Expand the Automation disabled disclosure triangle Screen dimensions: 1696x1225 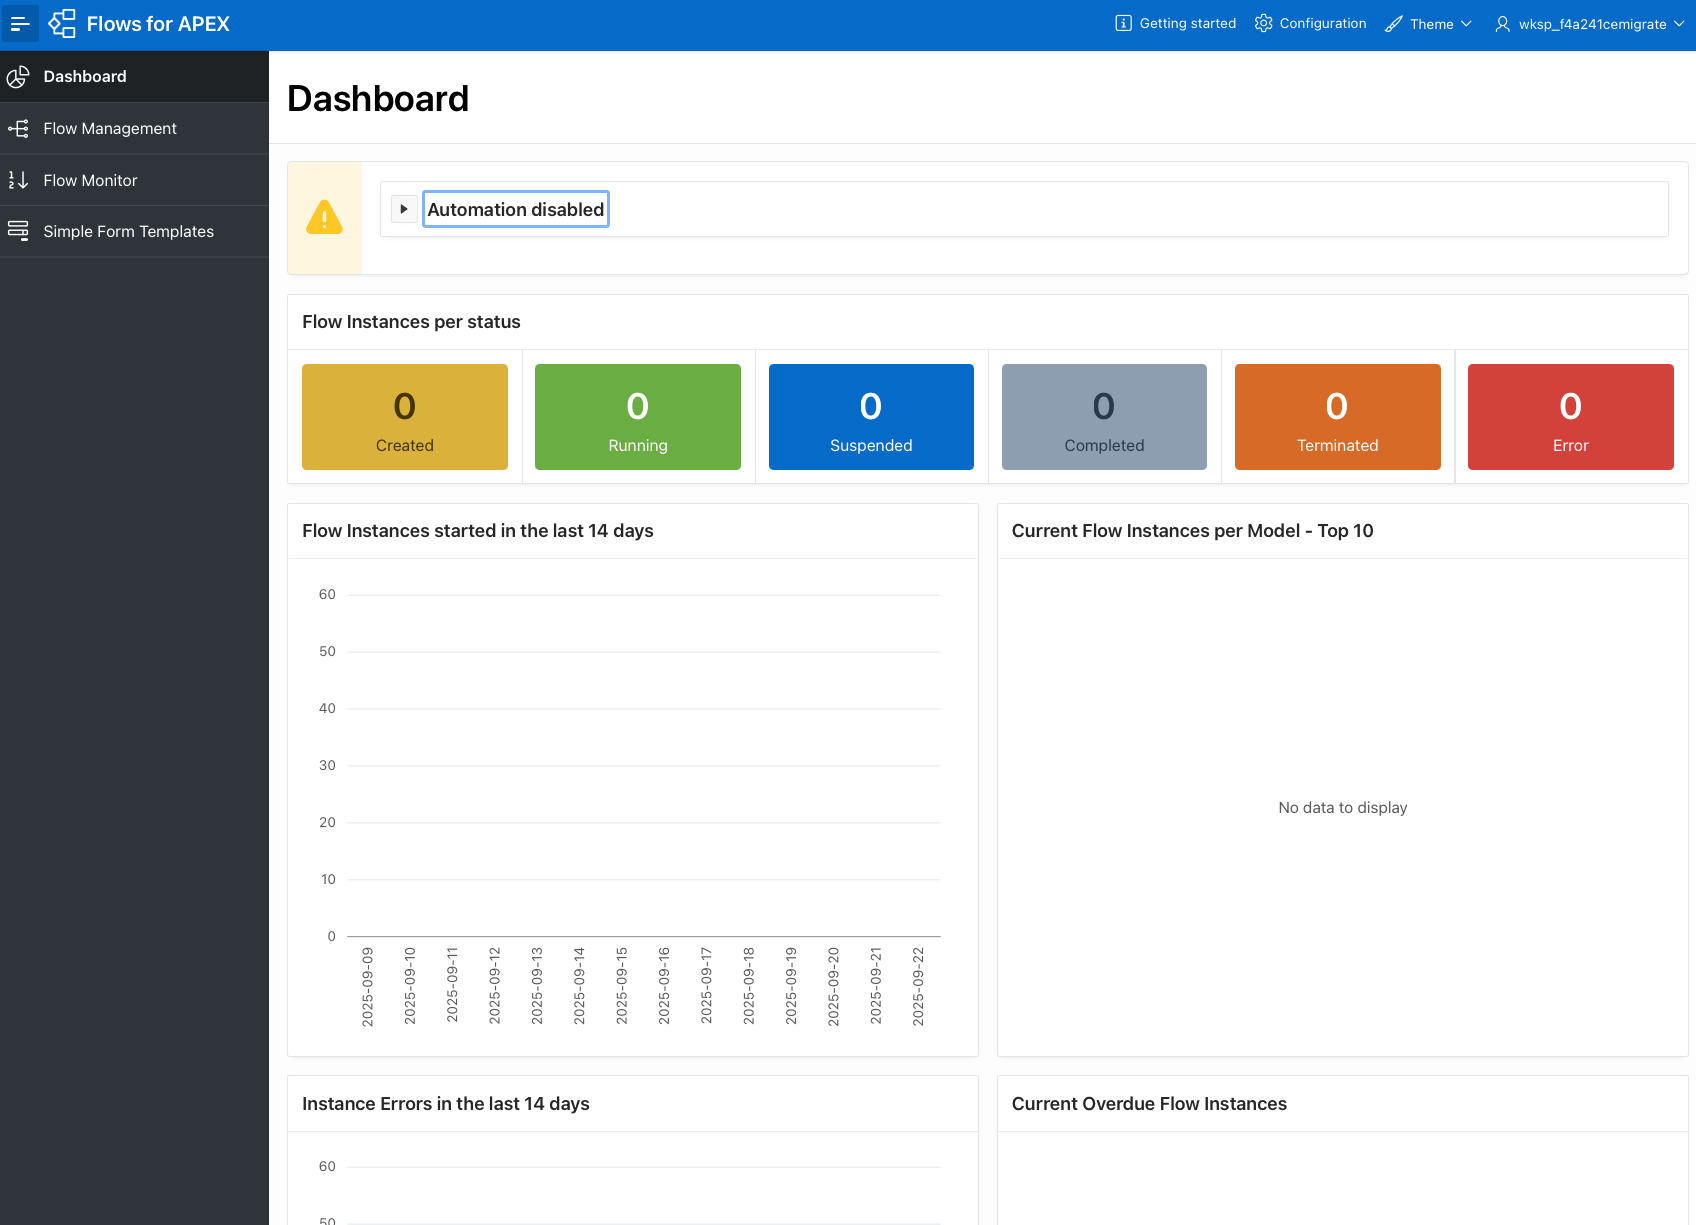[404, 209]
